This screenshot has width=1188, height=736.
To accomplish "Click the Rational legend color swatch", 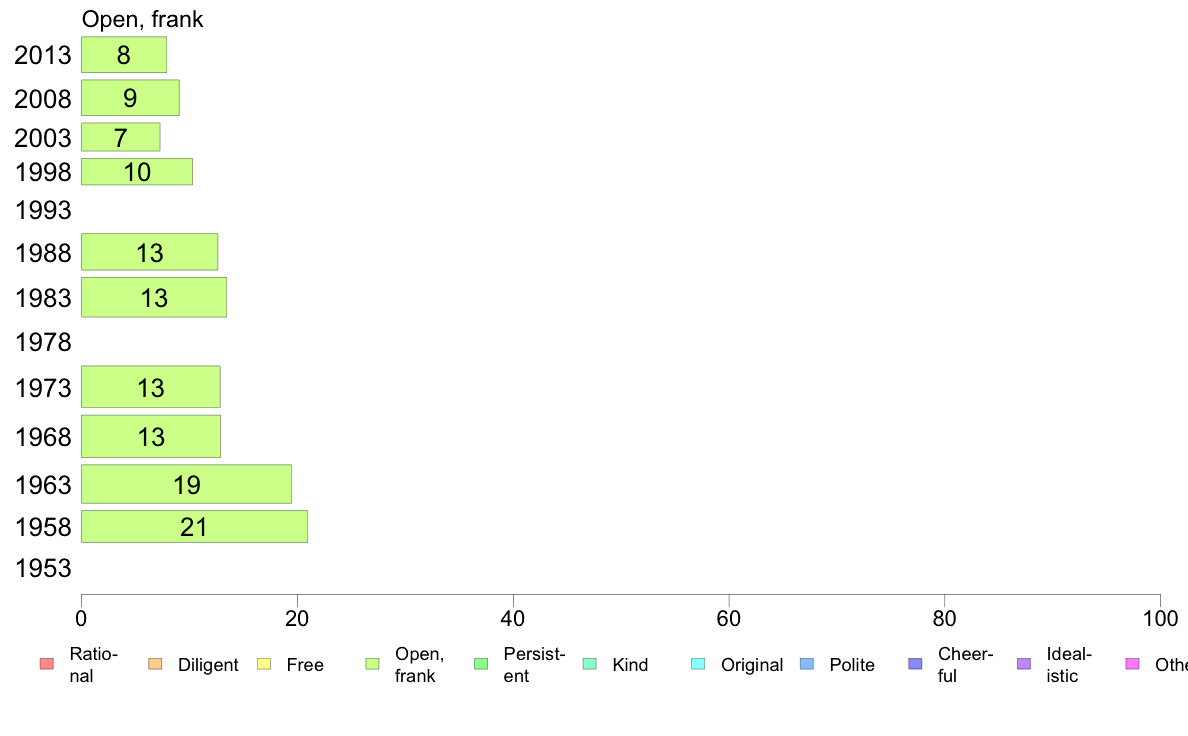I will pyautogui.click(x=47, y=664).
